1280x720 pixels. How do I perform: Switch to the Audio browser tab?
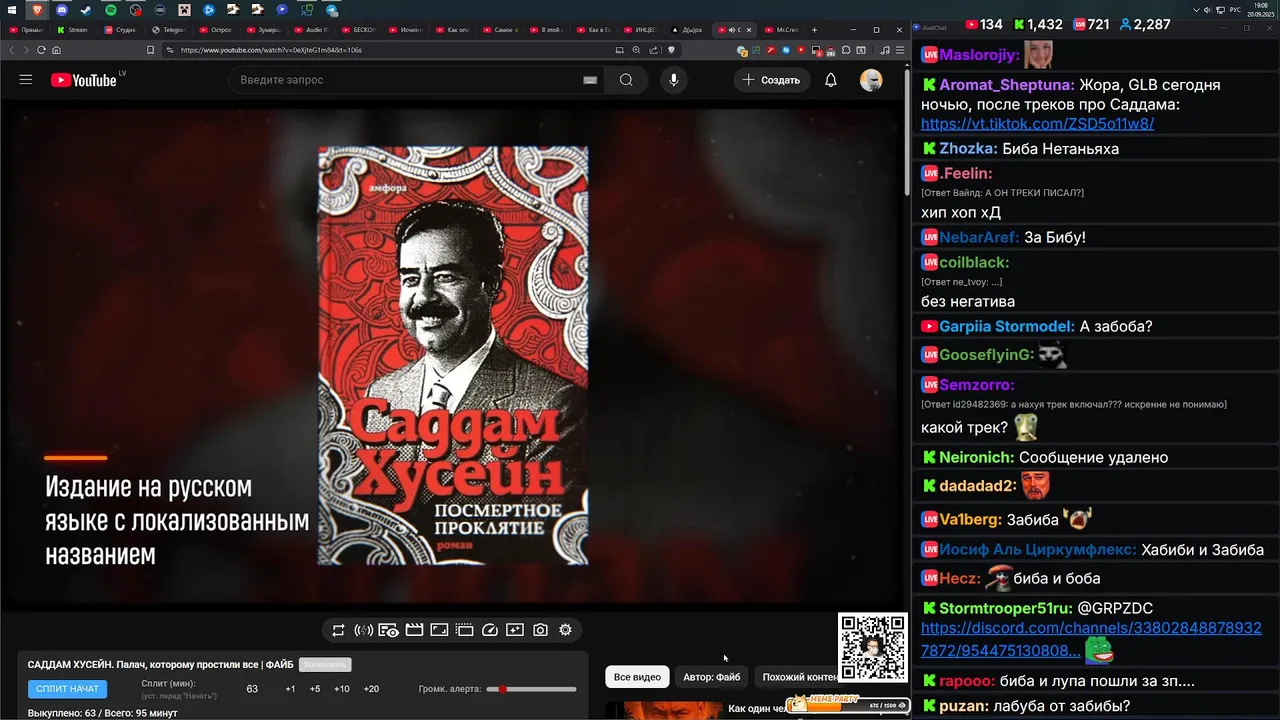click(313, 30)
